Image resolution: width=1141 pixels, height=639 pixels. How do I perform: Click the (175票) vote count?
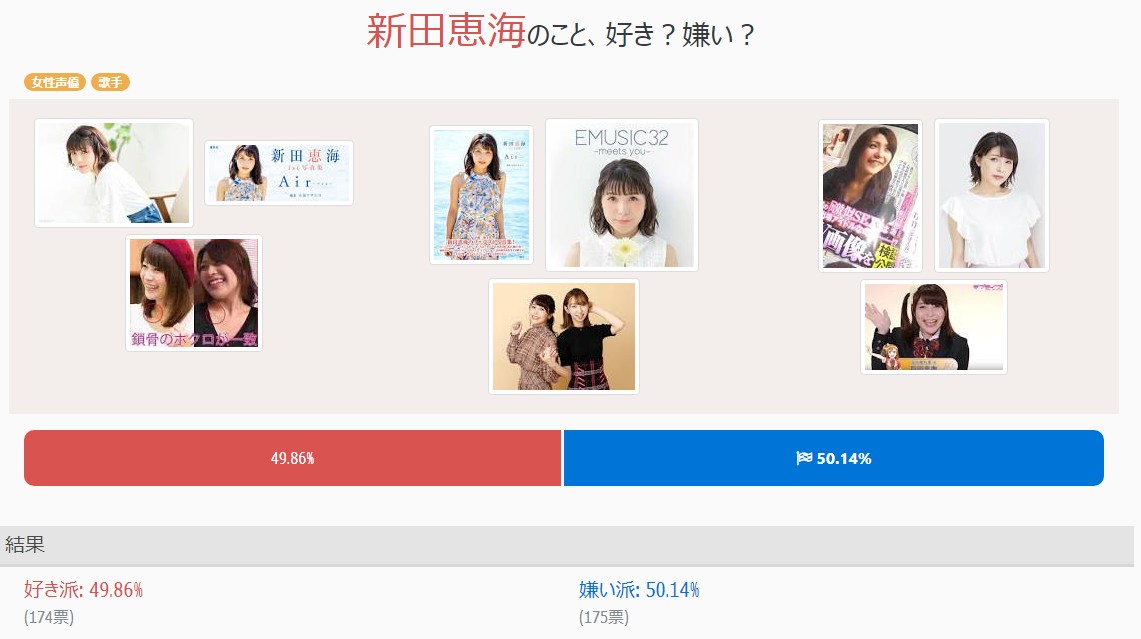(x=604, y=617)
